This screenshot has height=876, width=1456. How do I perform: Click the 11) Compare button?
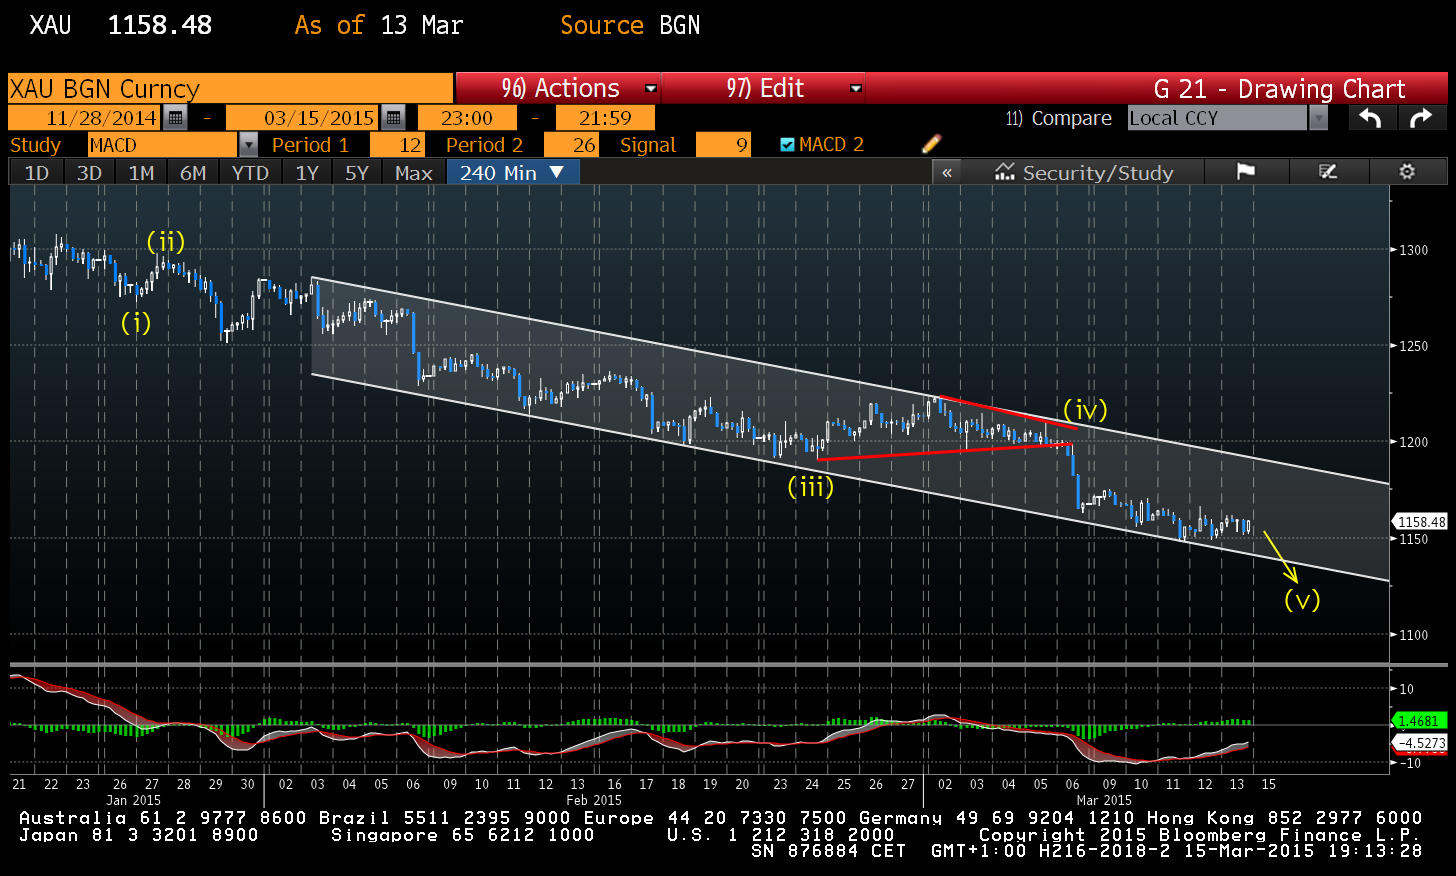pyautogui.click(x=1058, y=118)
